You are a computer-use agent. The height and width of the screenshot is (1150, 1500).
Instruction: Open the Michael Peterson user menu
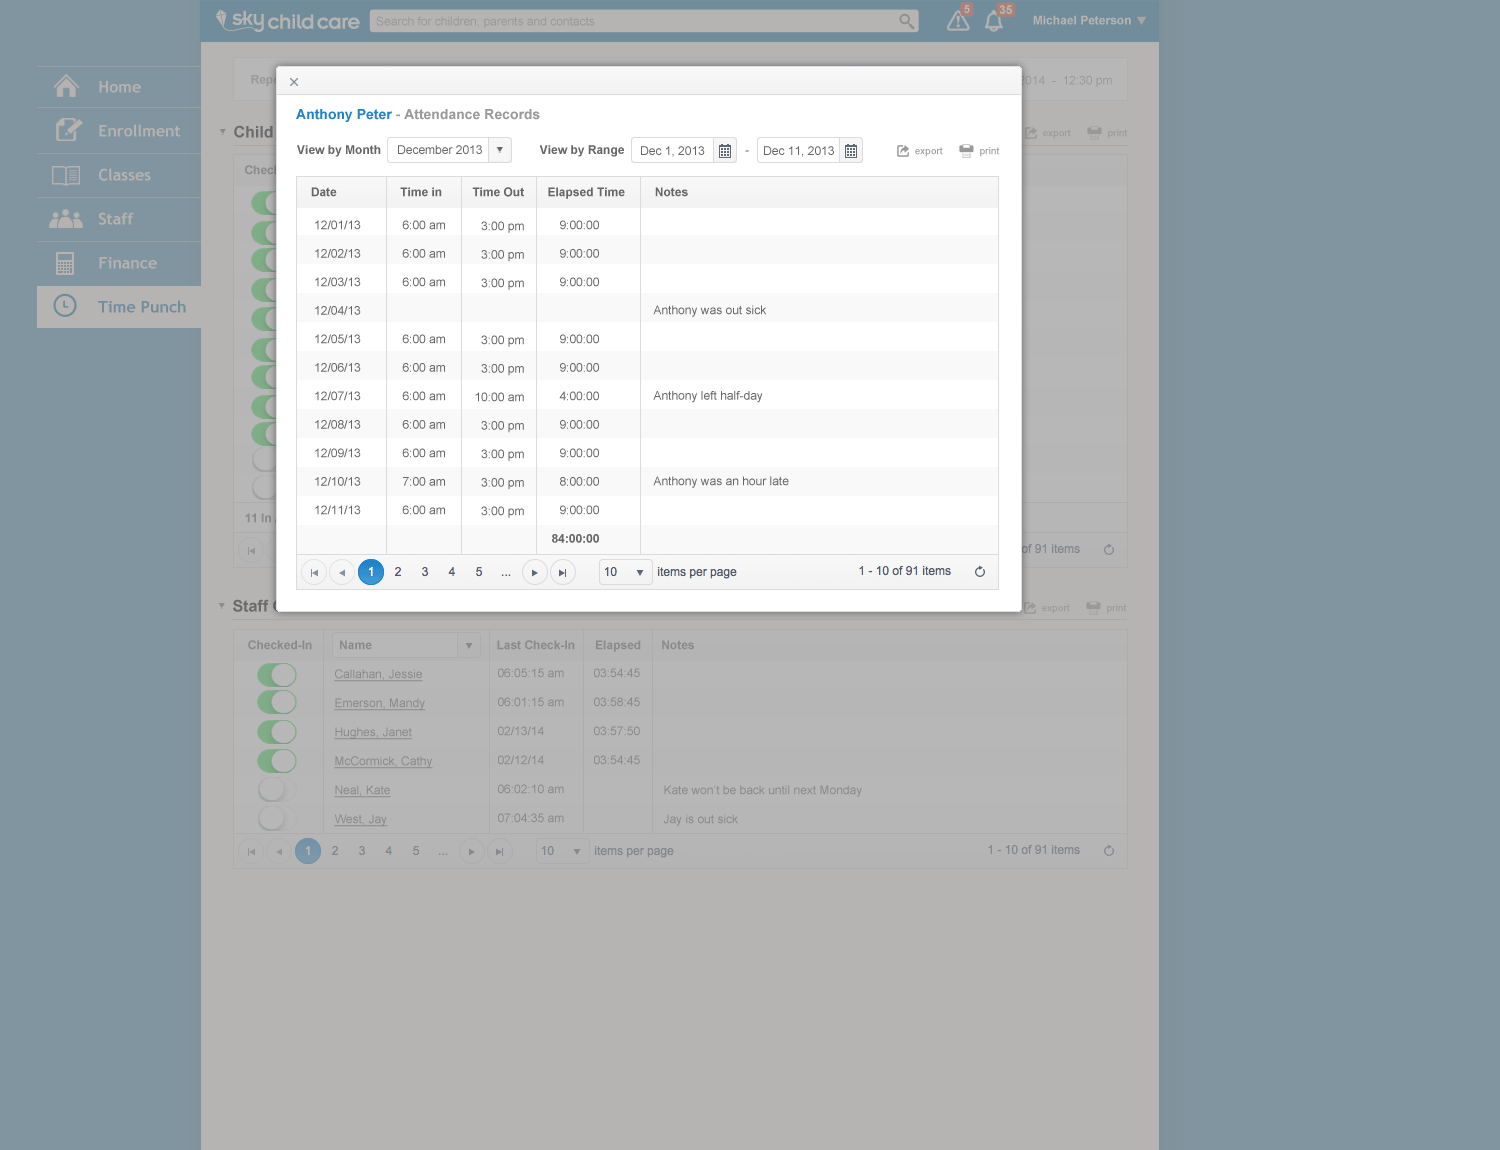[1088, 21]
